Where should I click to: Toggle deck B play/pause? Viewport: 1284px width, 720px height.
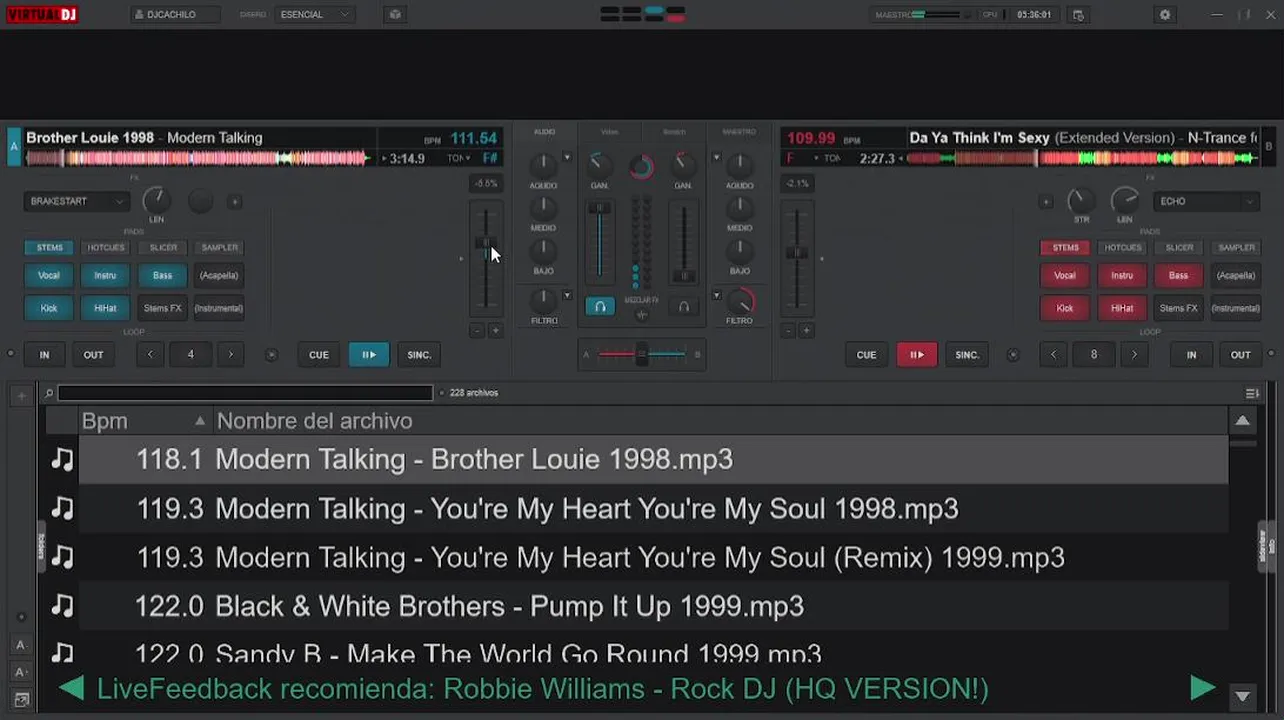[x=917, y=354]
